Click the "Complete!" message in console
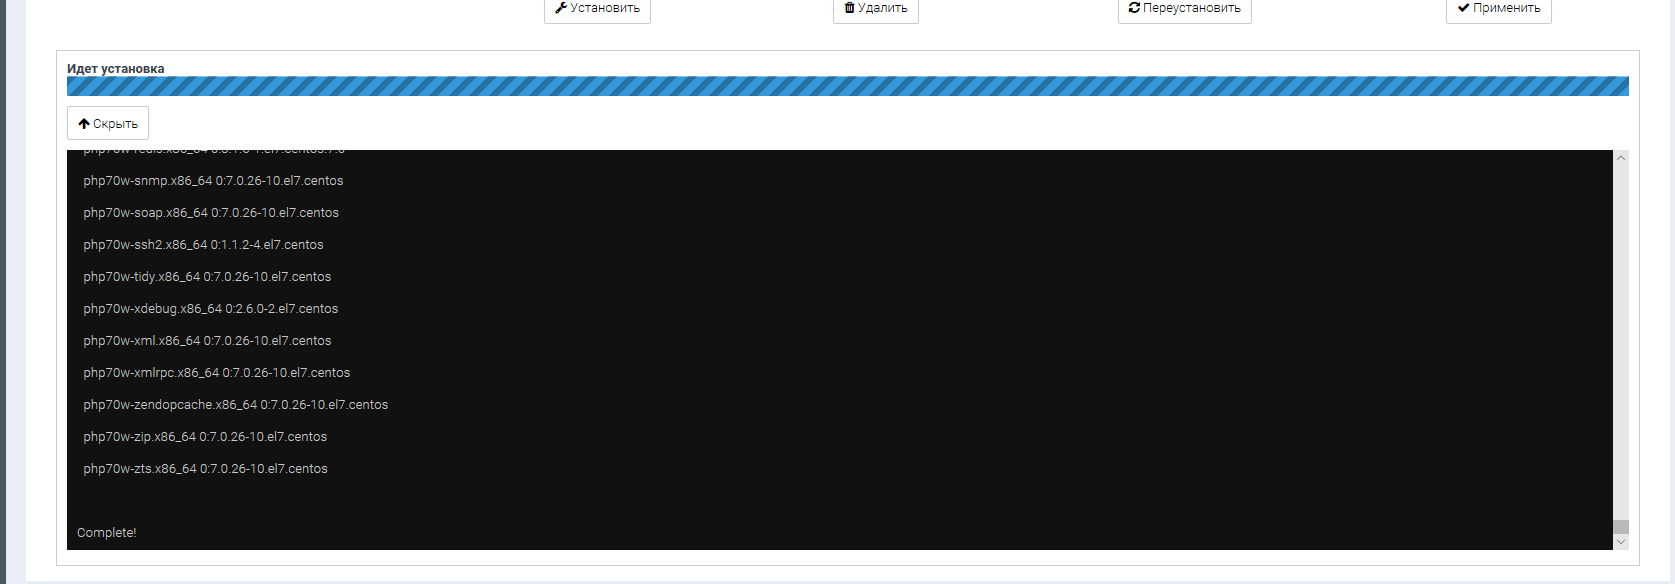 coord(106,533)
